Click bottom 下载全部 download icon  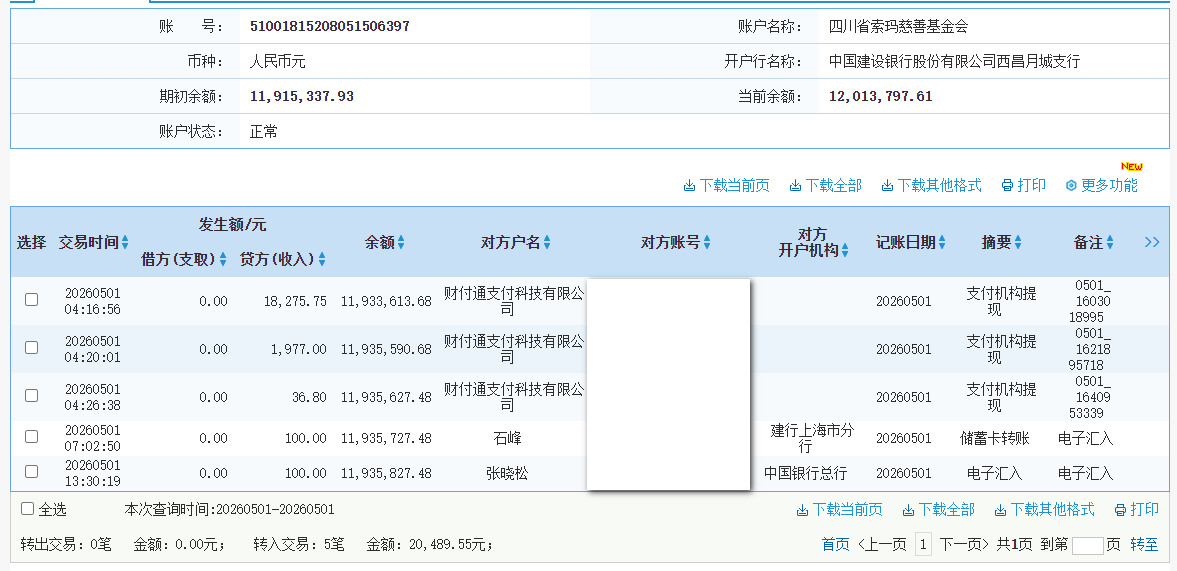[908, 510]
